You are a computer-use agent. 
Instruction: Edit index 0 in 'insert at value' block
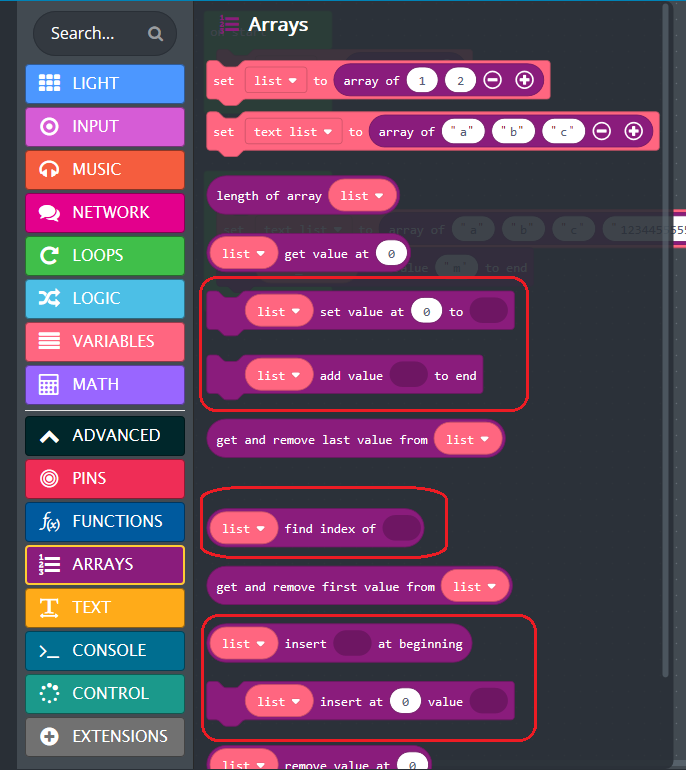[406, 702]
